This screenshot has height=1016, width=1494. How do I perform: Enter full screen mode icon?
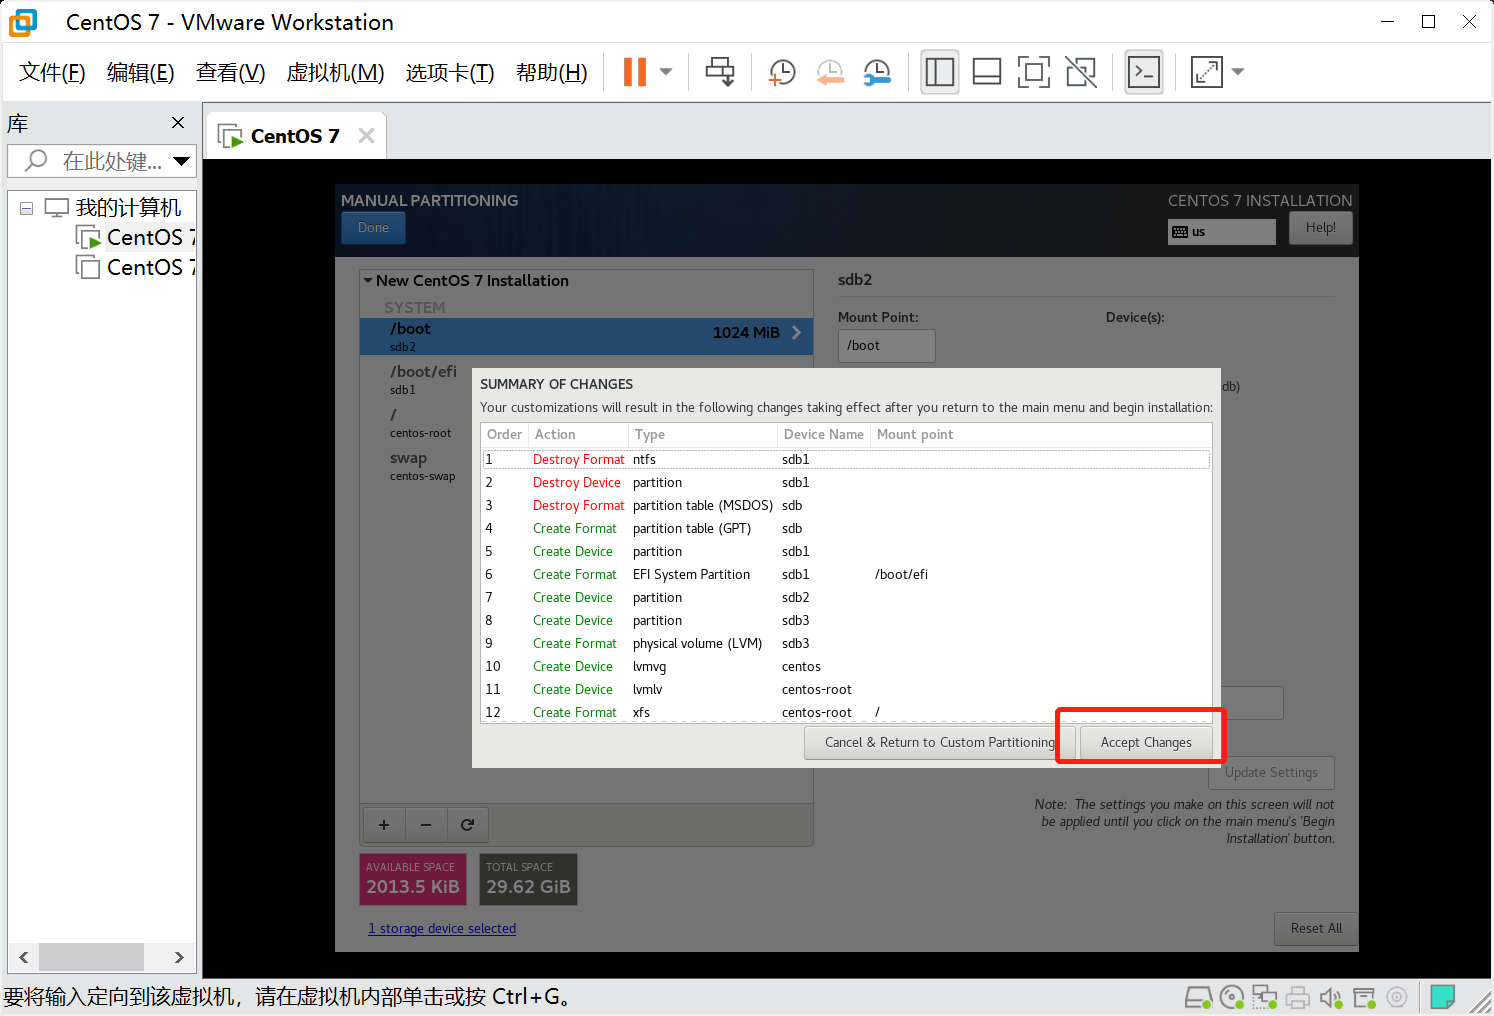pyautogui.click(x=1034, y=72)
